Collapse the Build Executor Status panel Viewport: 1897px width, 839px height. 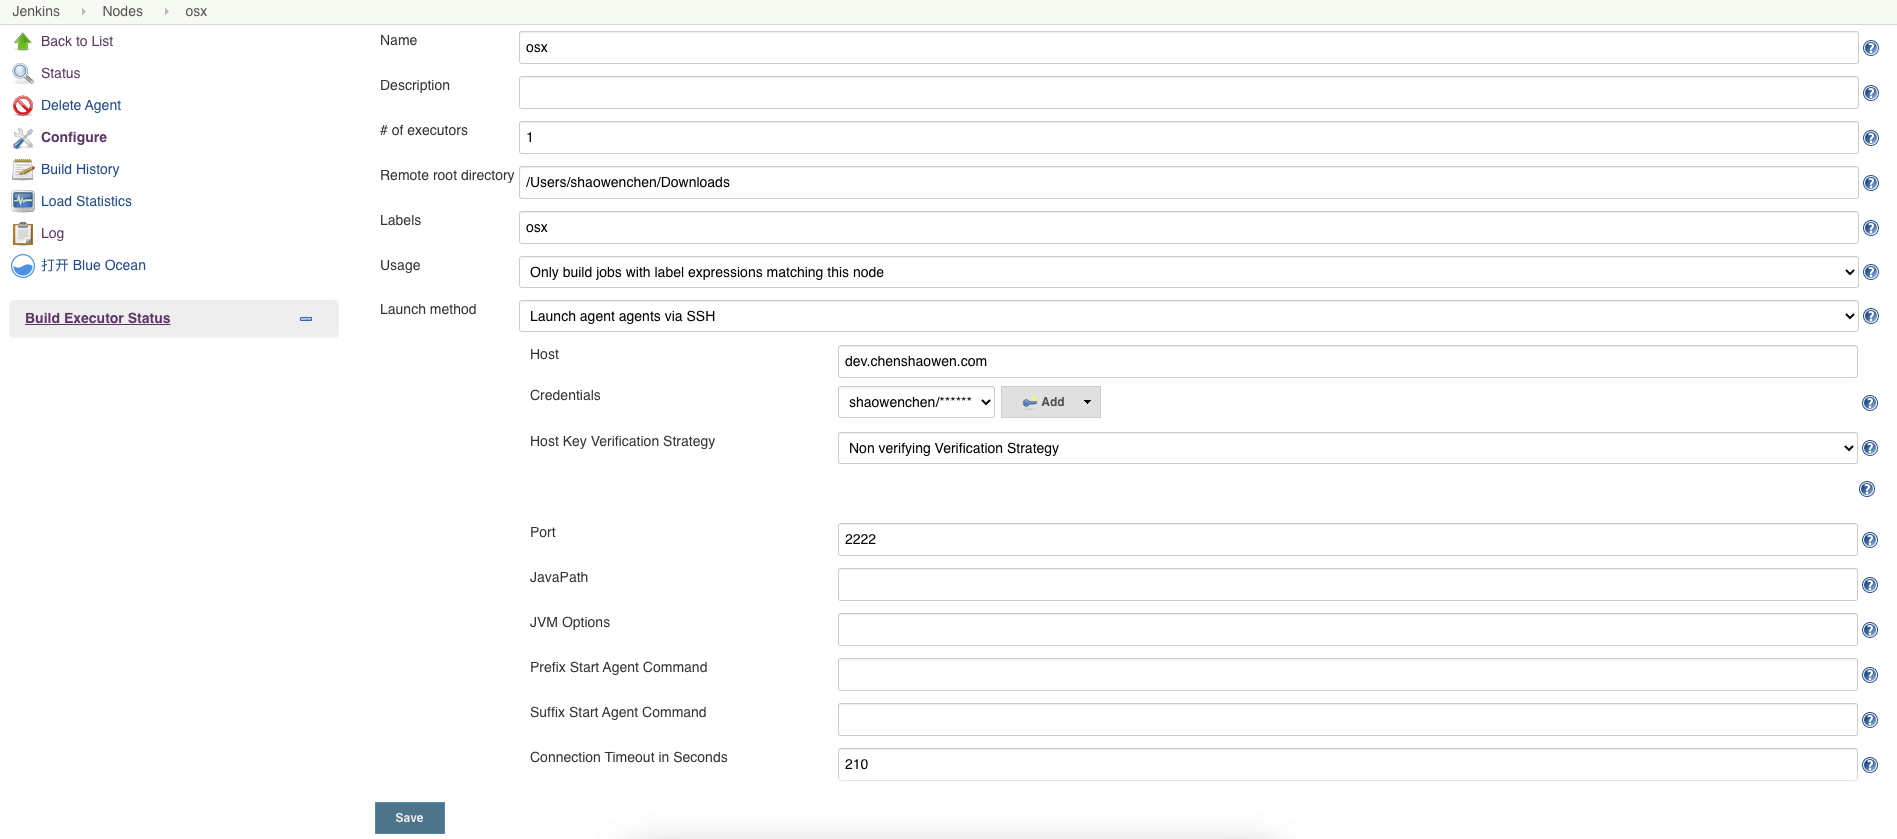pos(306,319)
